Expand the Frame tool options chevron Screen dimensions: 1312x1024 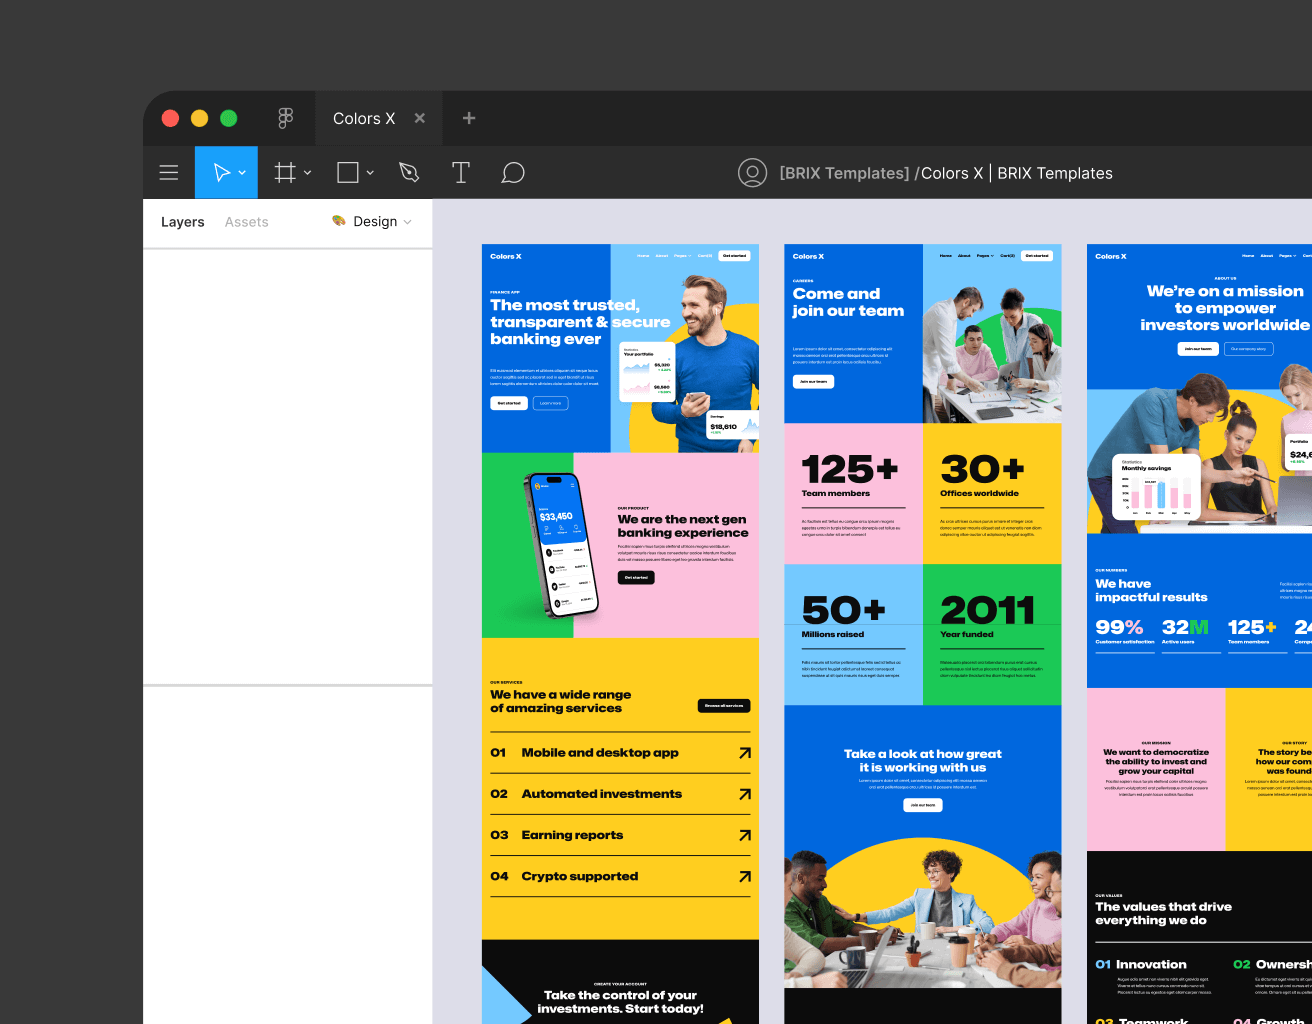(307, 172)
